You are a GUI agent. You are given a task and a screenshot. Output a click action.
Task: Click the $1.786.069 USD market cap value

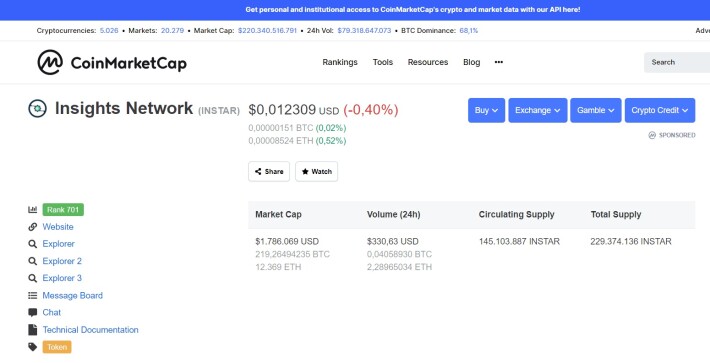click(287, 241)
